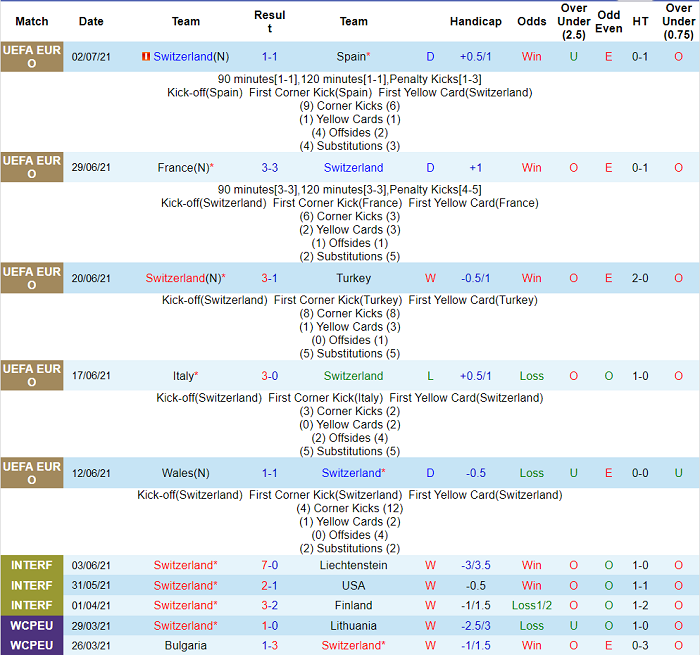Screen dimensions: 700x655
Task: Open the Italy team page link
Action: tap(182, 376)
